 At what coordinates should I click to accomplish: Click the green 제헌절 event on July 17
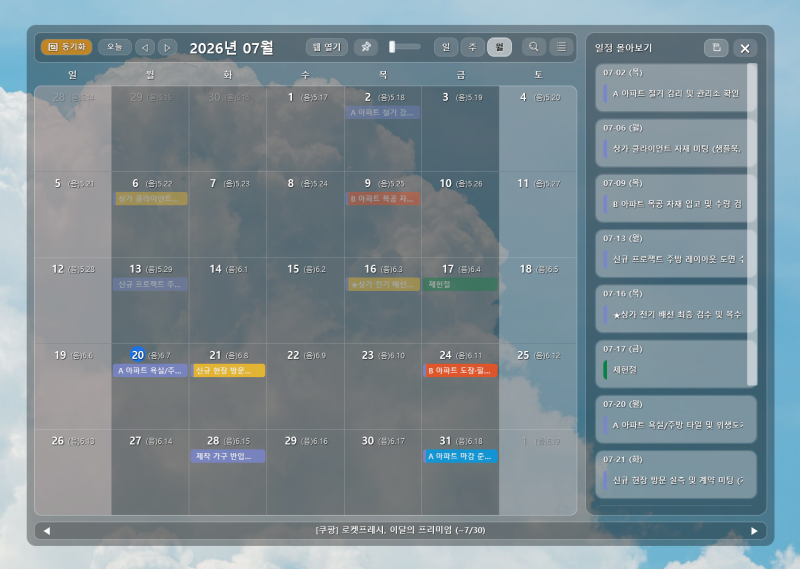pyautogui.click(x=461, y=284)
